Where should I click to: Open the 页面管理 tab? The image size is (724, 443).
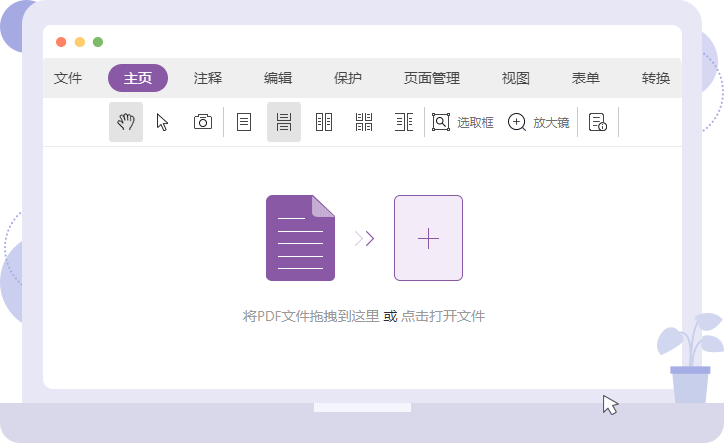(432, 78)
